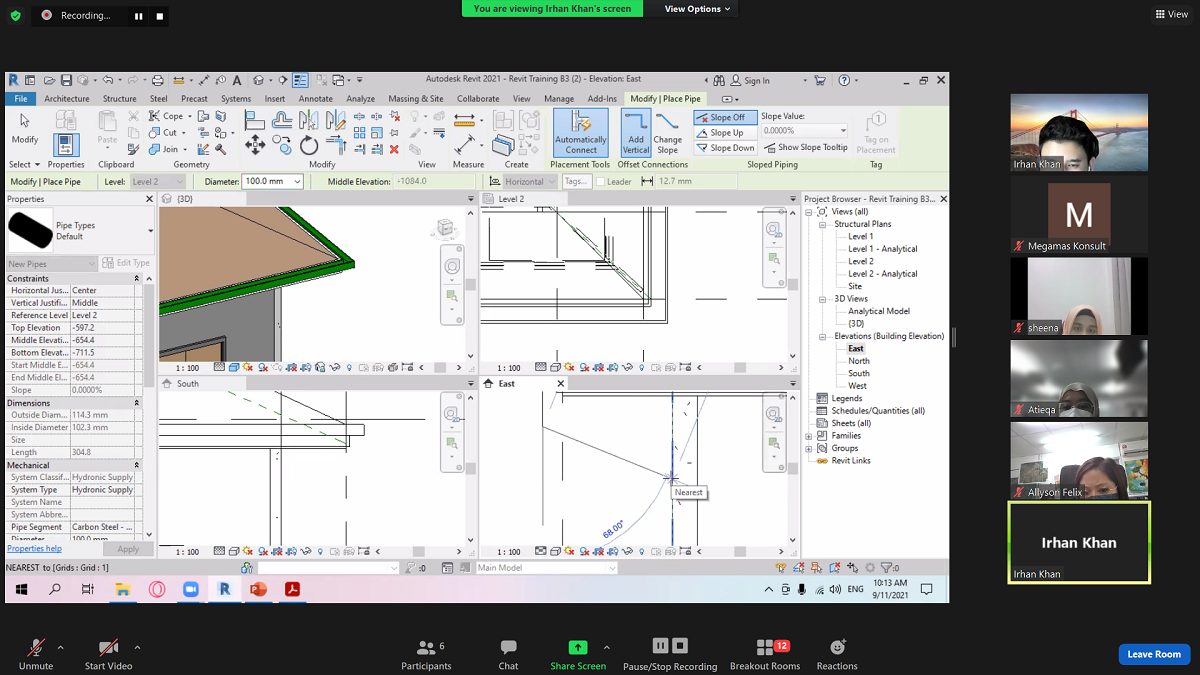Open PowerPoint from the Windows taskbar
Viewport: 1200px width, 675px height.
(x=258, y=590)
